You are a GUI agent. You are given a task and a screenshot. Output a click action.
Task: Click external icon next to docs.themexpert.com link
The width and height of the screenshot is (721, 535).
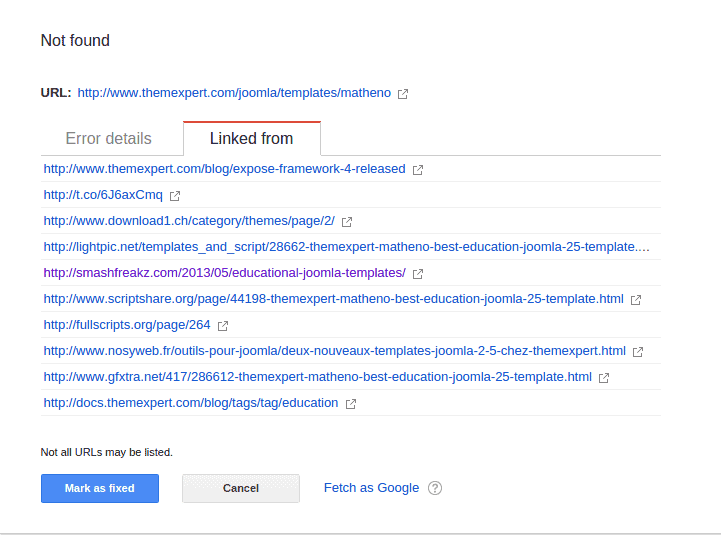coord(350,404)
